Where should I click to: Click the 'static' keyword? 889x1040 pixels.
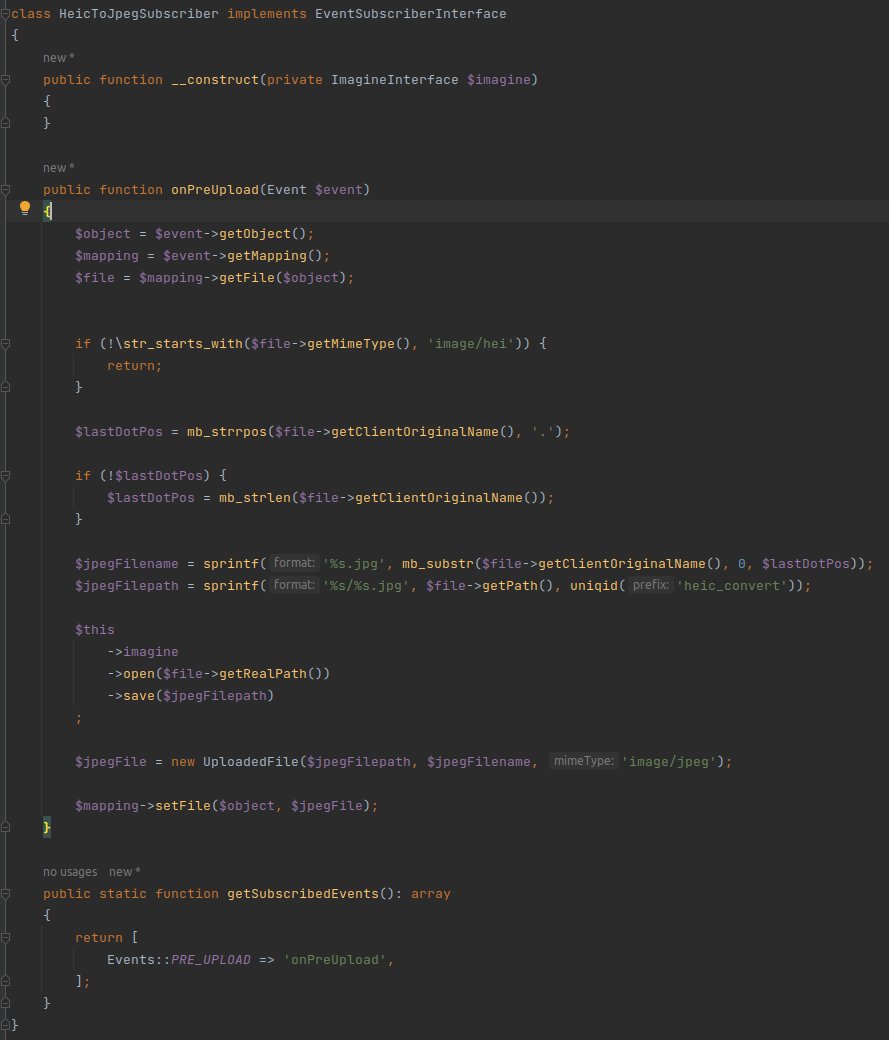(x=123, y=893)
